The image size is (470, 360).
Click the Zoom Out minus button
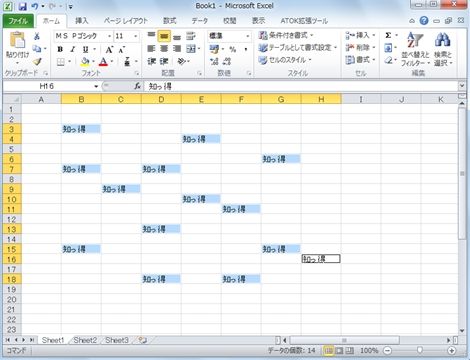(x=387, y=350)
